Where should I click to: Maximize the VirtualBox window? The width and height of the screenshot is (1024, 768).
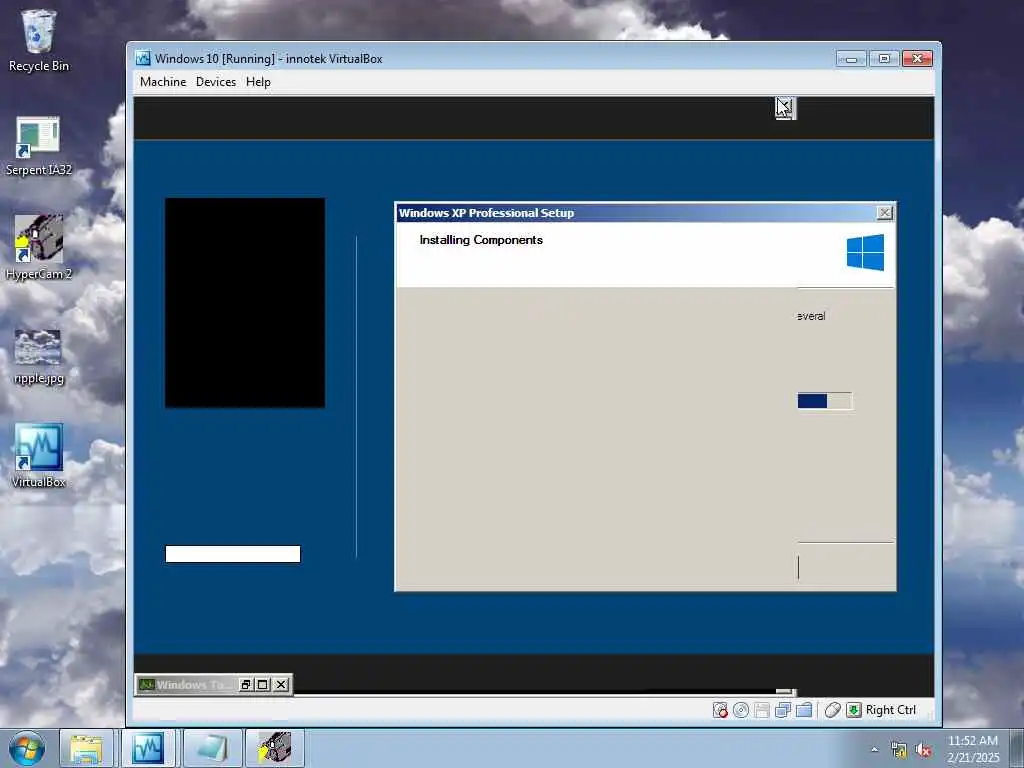pyautogui.click(x=884, y=59)
